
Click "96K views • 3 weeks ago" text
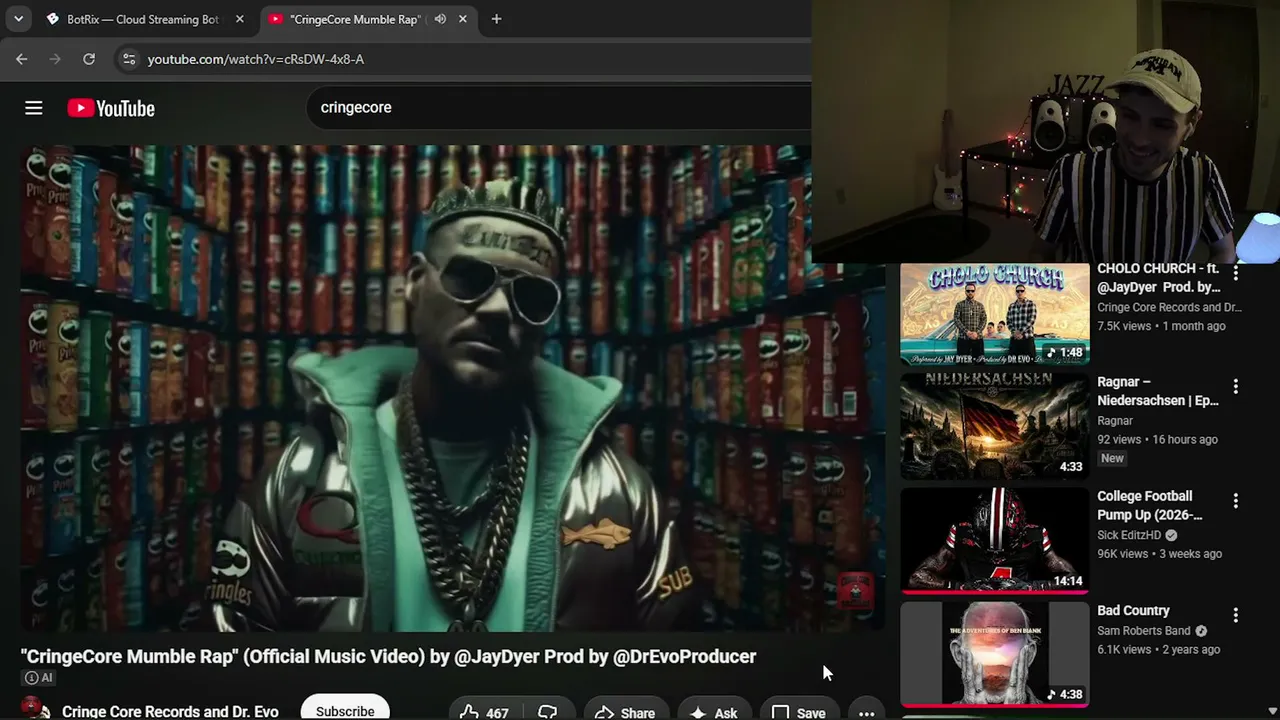coord(1159,554)
